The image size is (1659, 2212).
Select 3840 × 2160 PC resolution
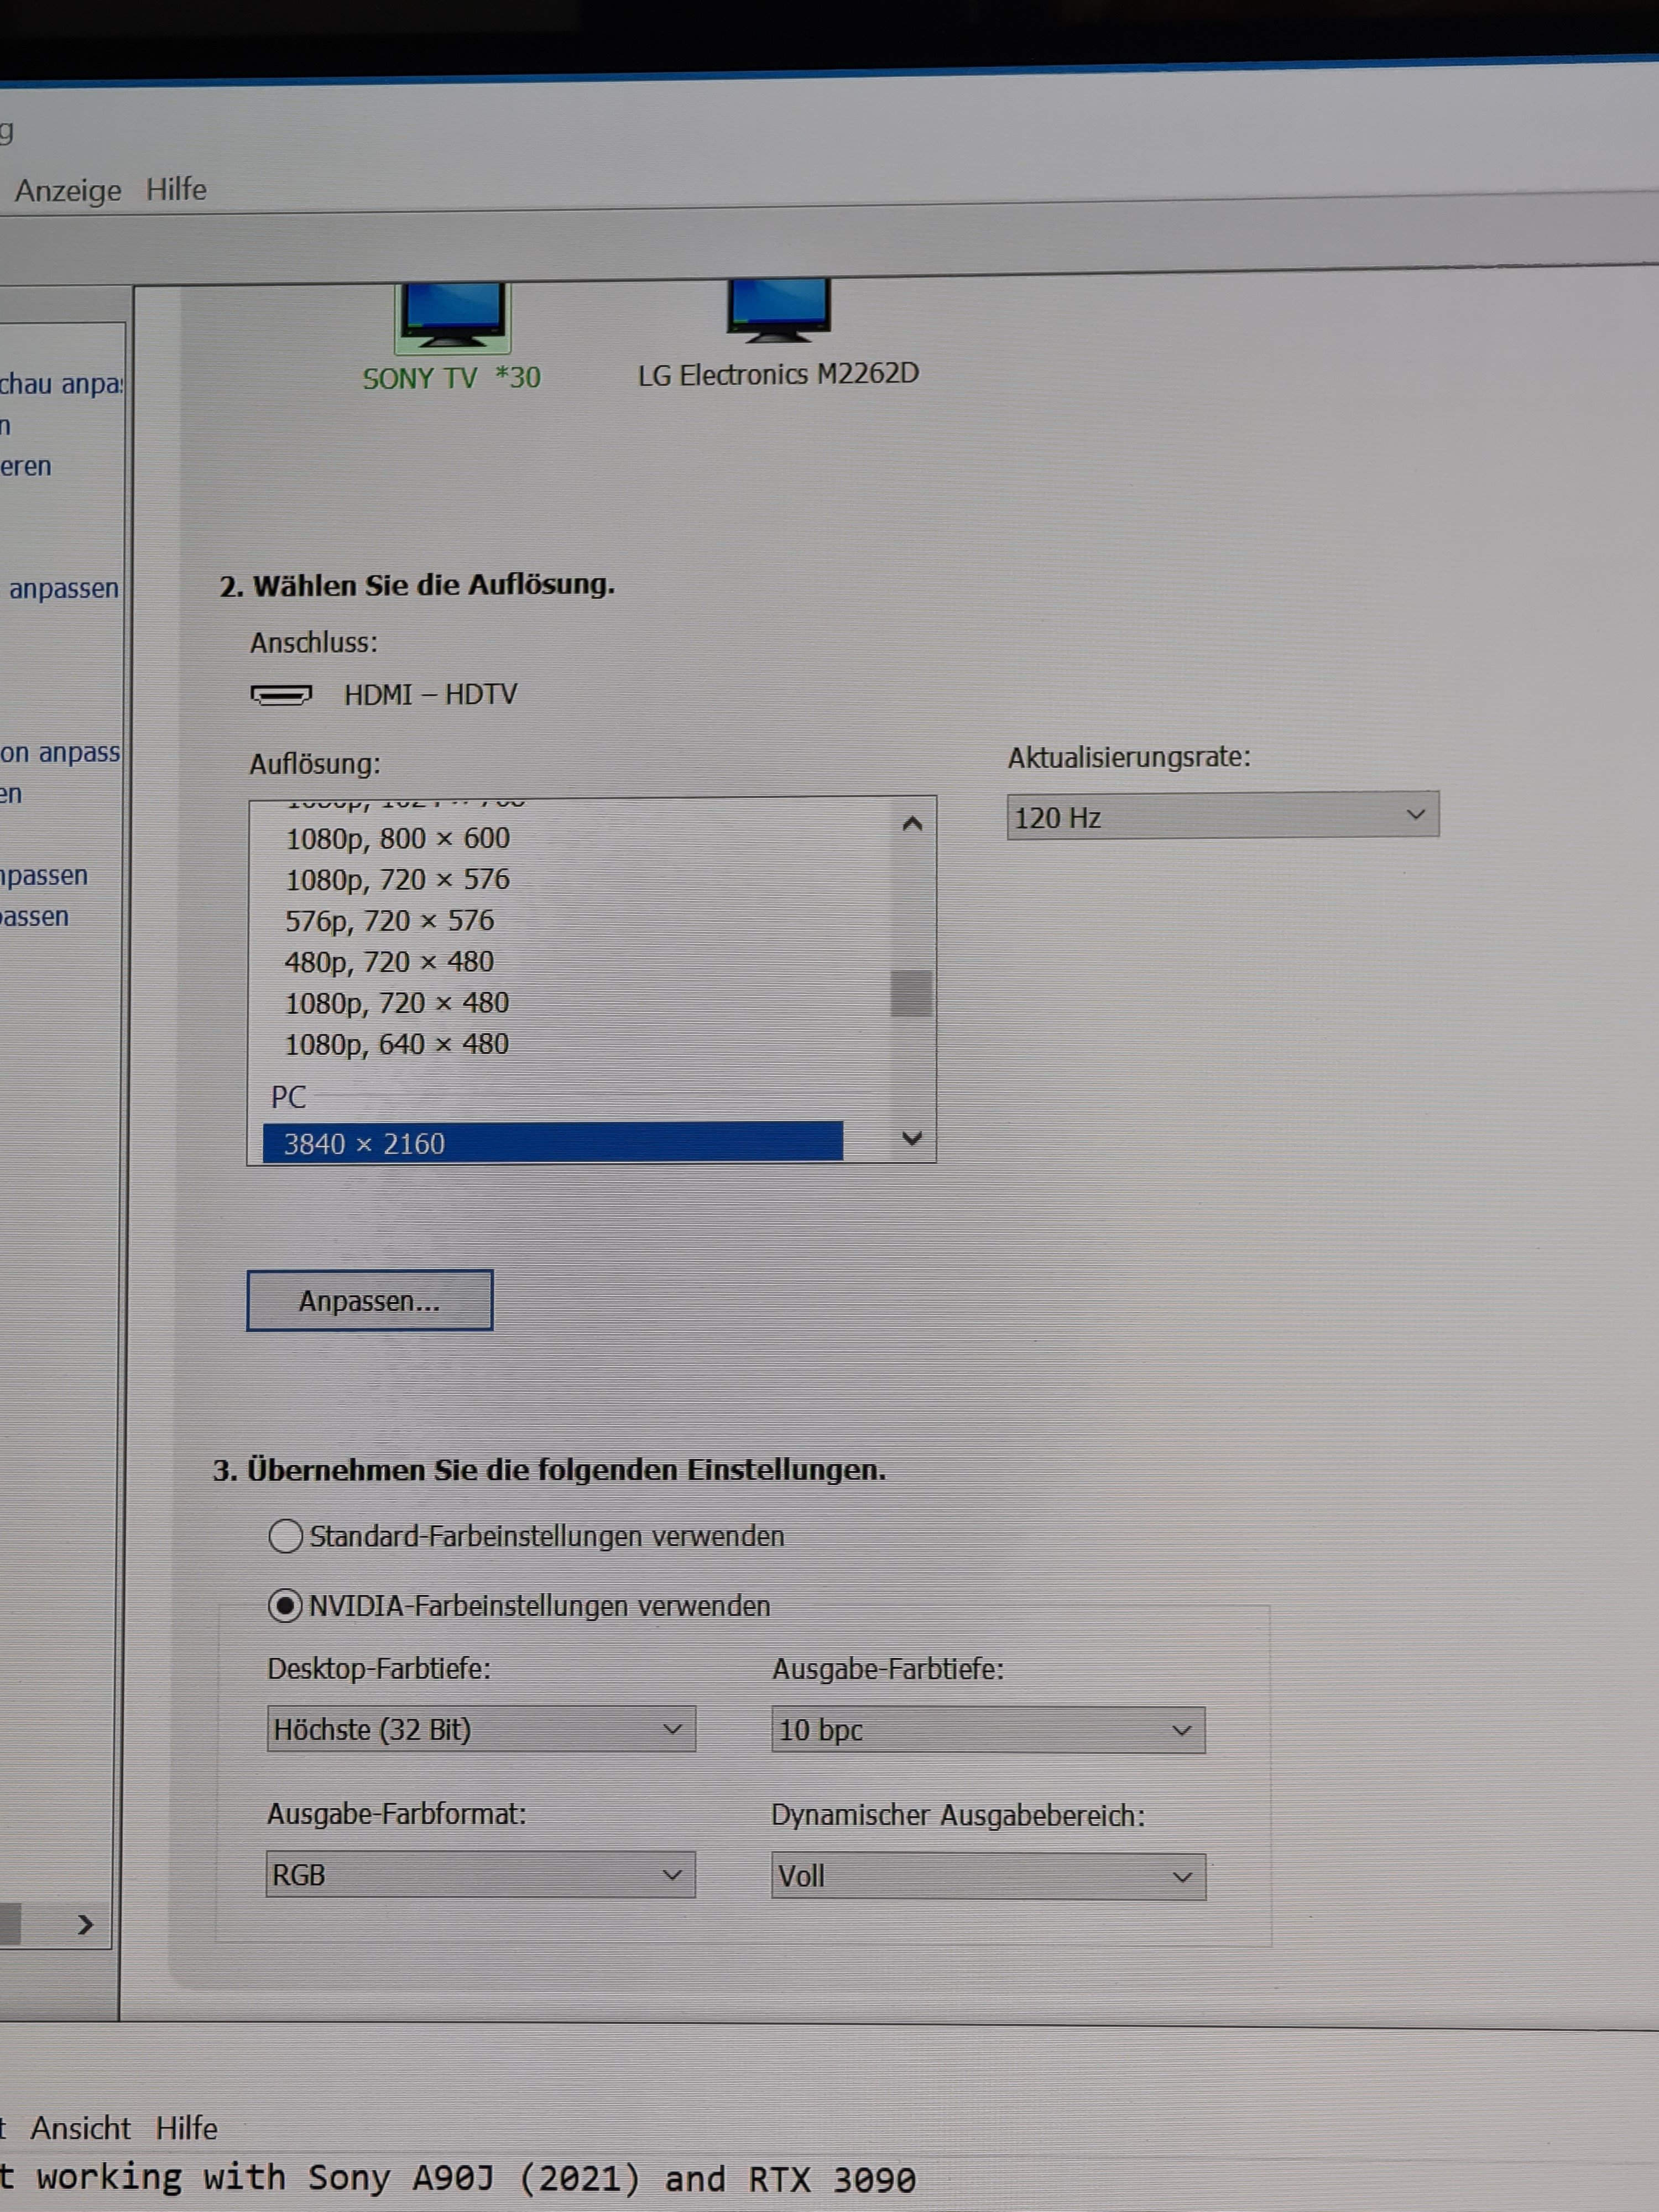tap(552, 1143)
